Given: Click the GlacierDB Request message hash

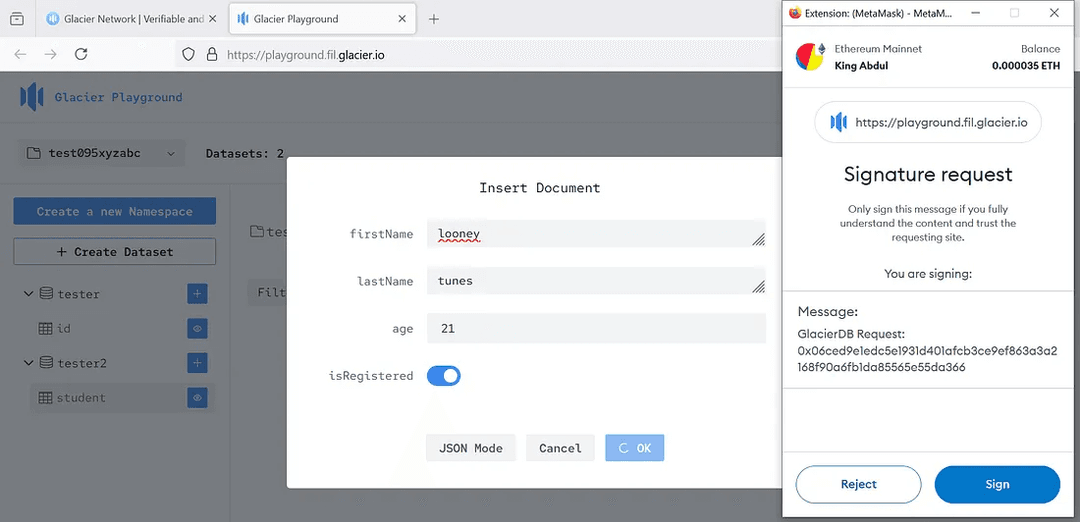Looking at the screenshot, I should [x=927, y=359].
